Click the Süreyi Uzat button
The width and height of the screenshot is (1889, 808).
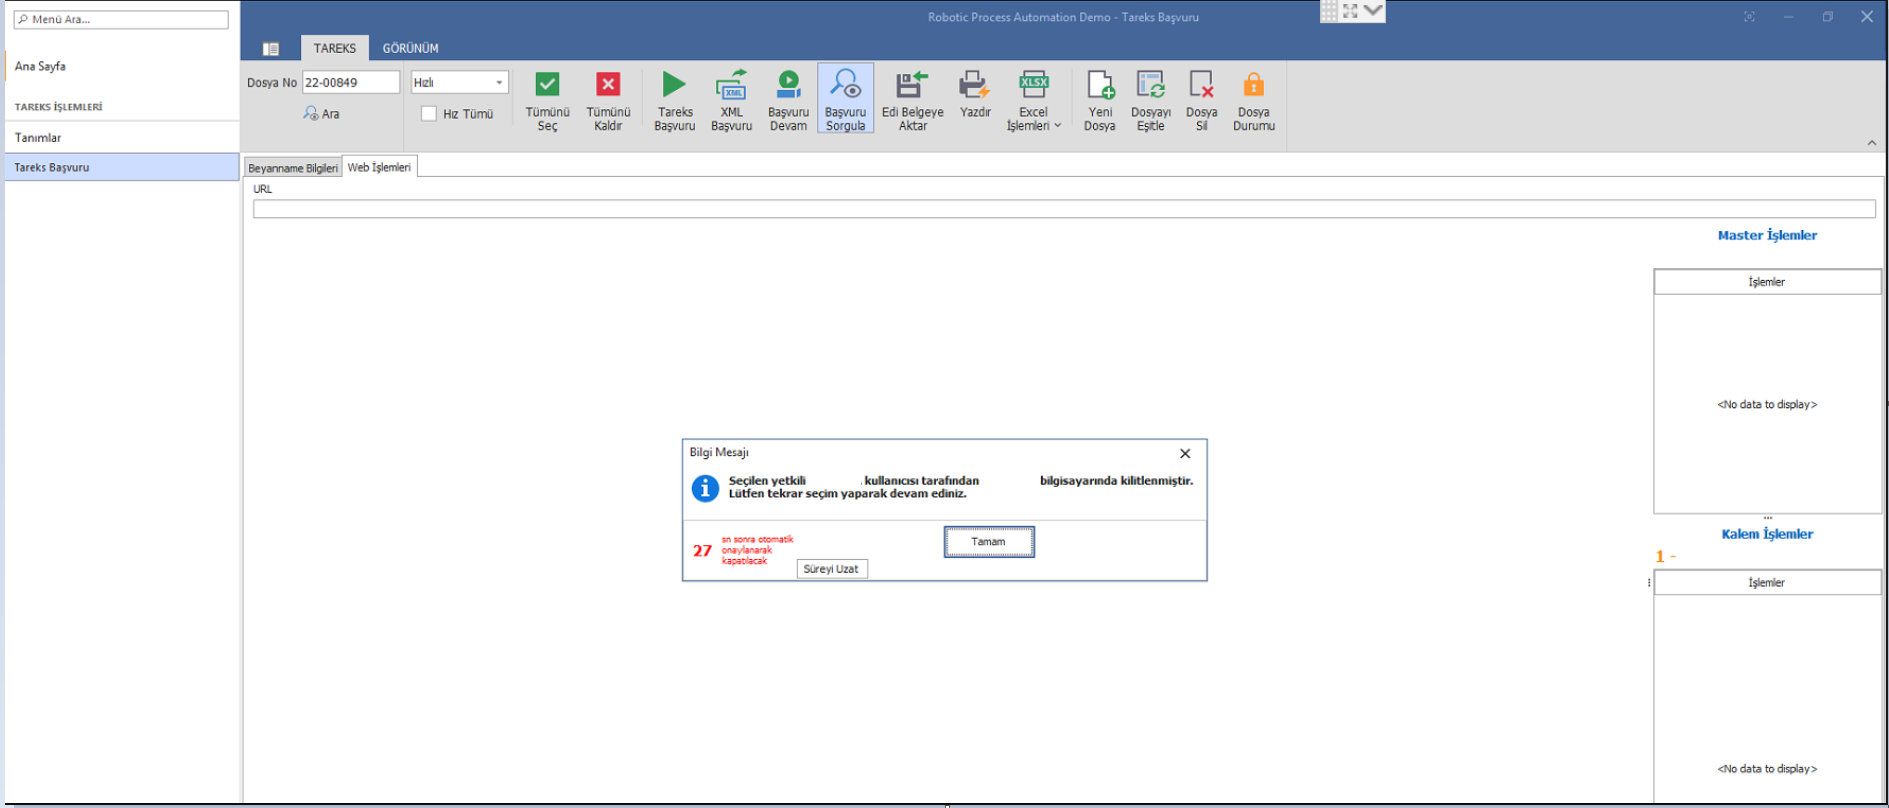pos(831,569)
